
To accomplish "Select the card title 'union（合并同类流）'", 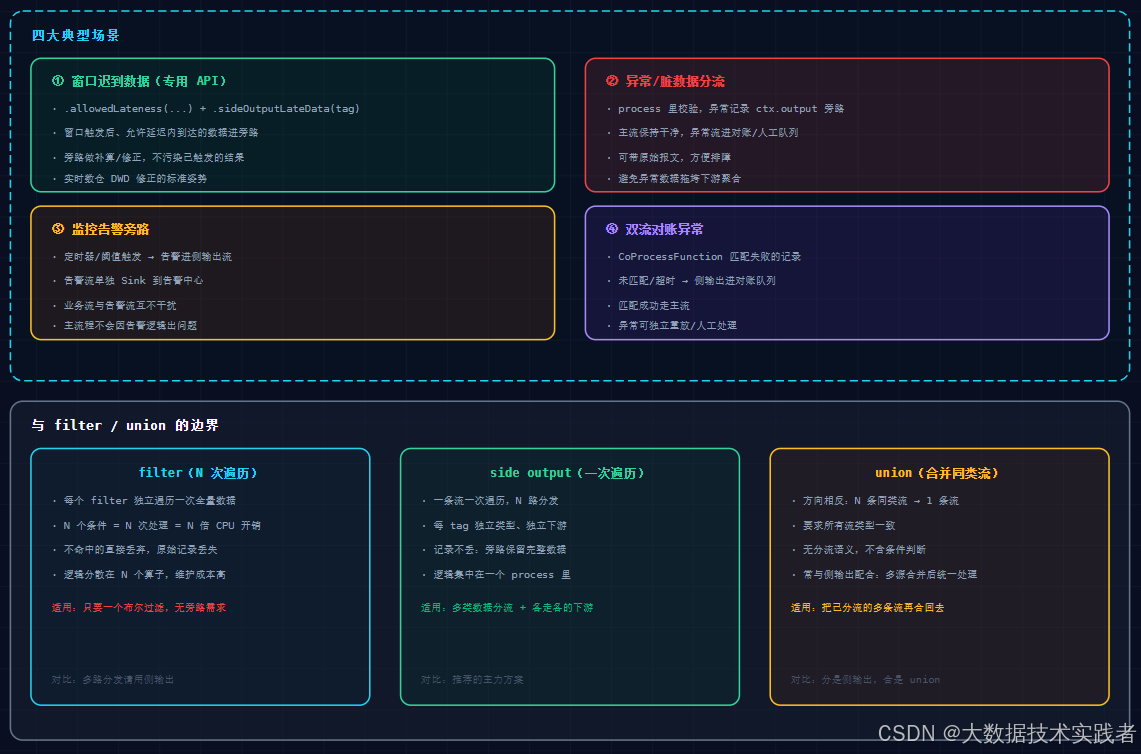I will tap(937, 473).
